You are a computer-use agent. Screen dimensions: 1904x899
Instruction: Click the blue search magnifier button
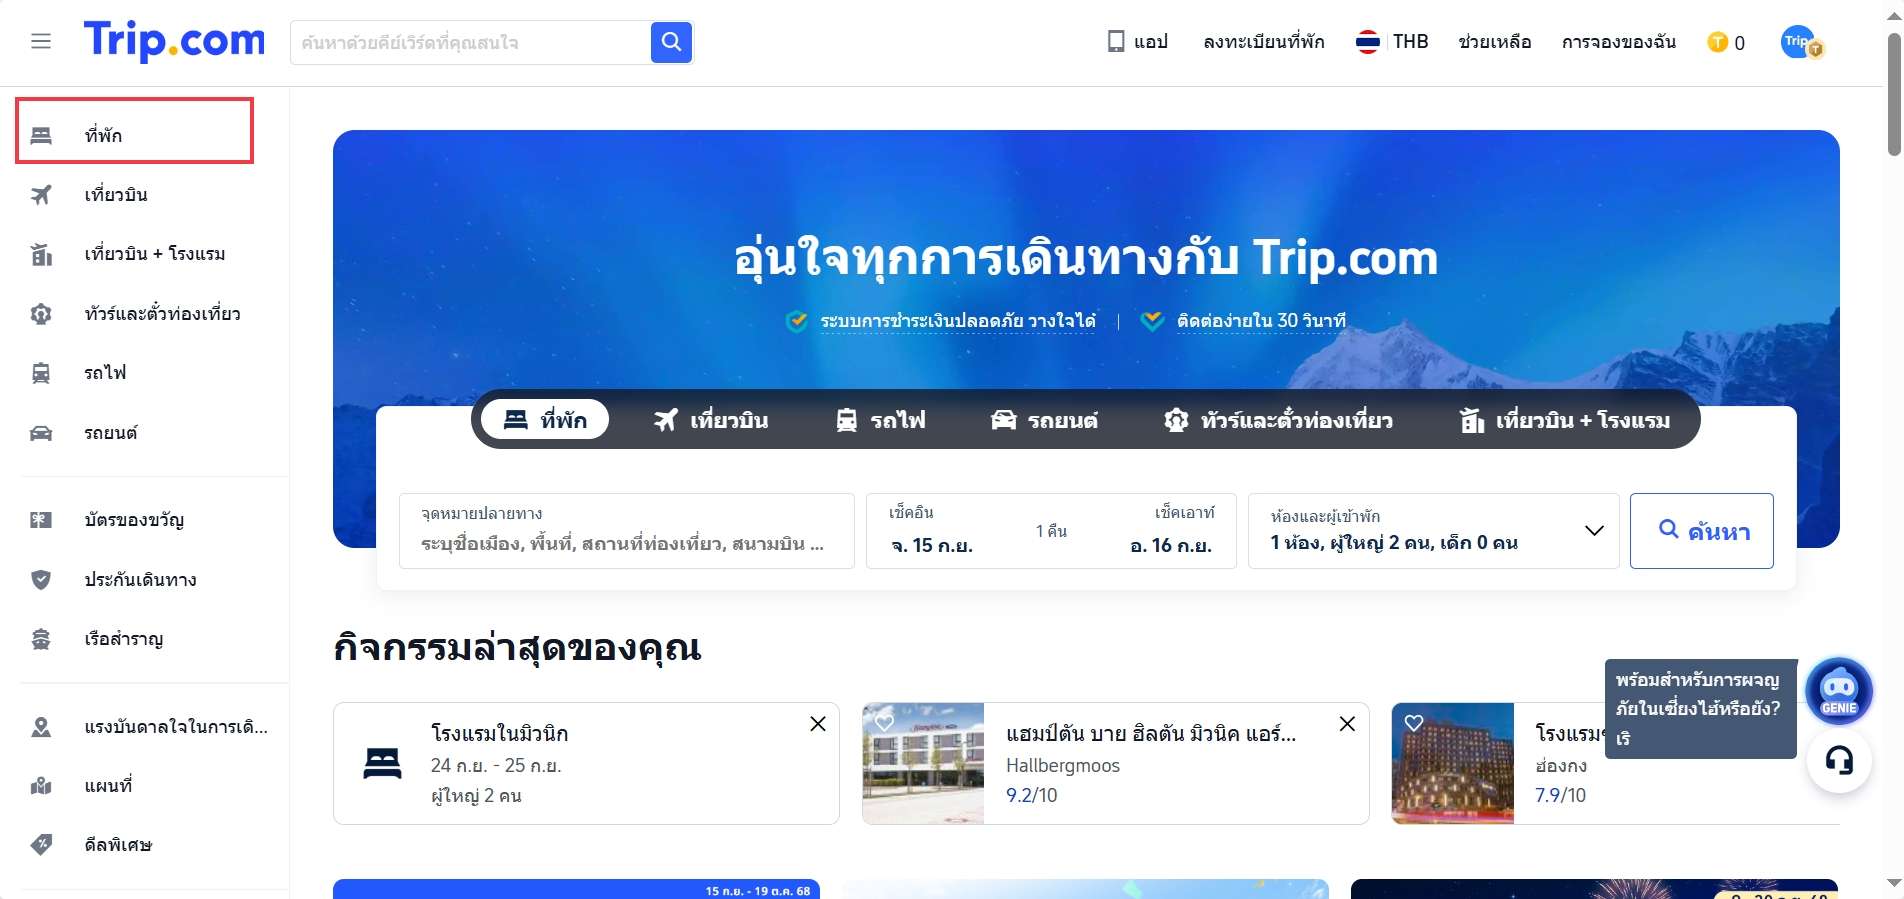(671, 42)
